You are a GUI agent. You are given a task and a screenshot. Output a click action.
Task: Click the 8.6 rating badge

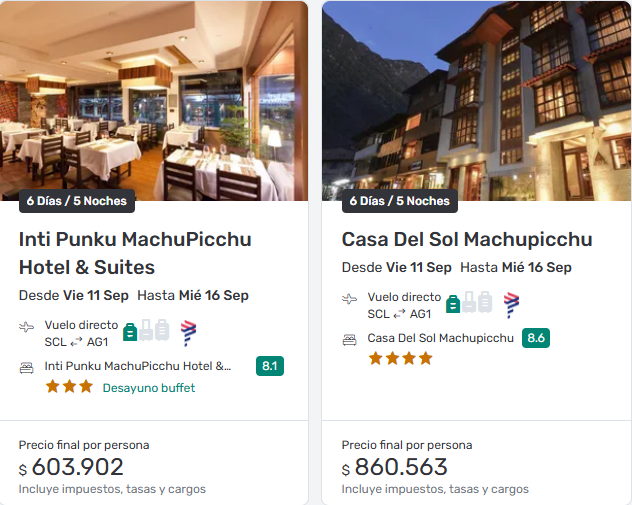coord(536,338)
